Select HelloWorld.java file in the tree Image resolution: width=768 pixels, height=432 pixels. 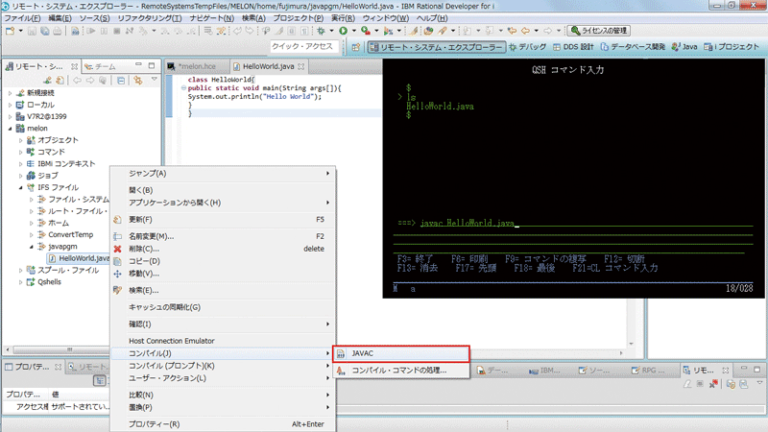click(x=82, y=258)
